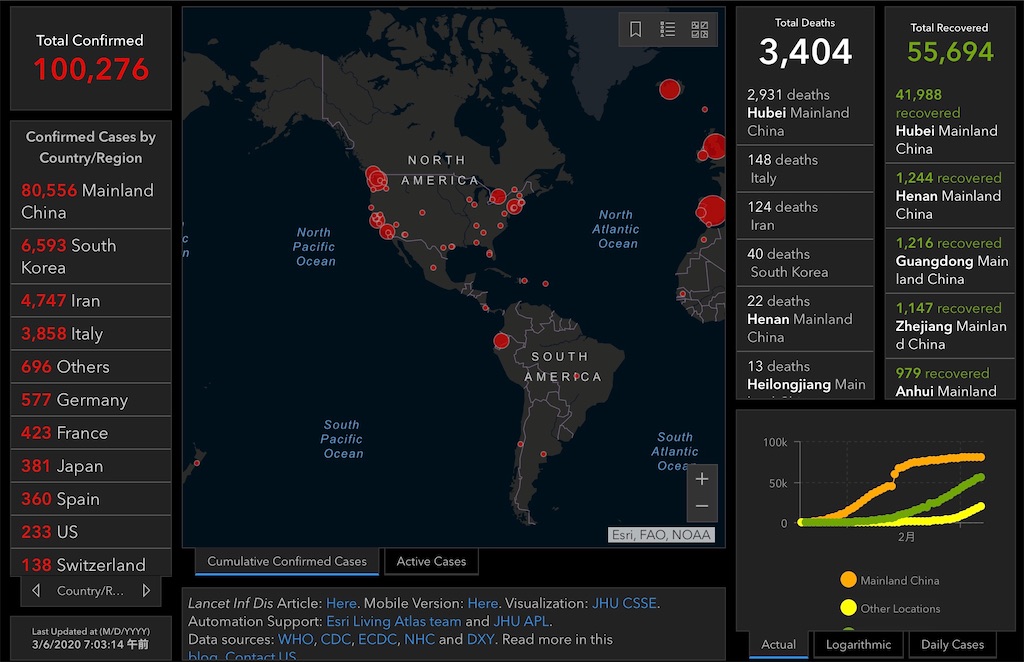Switch to the Daily Cases chart tab
Viewport: 1024px width, 662px height.
click(x=952, y=644)
